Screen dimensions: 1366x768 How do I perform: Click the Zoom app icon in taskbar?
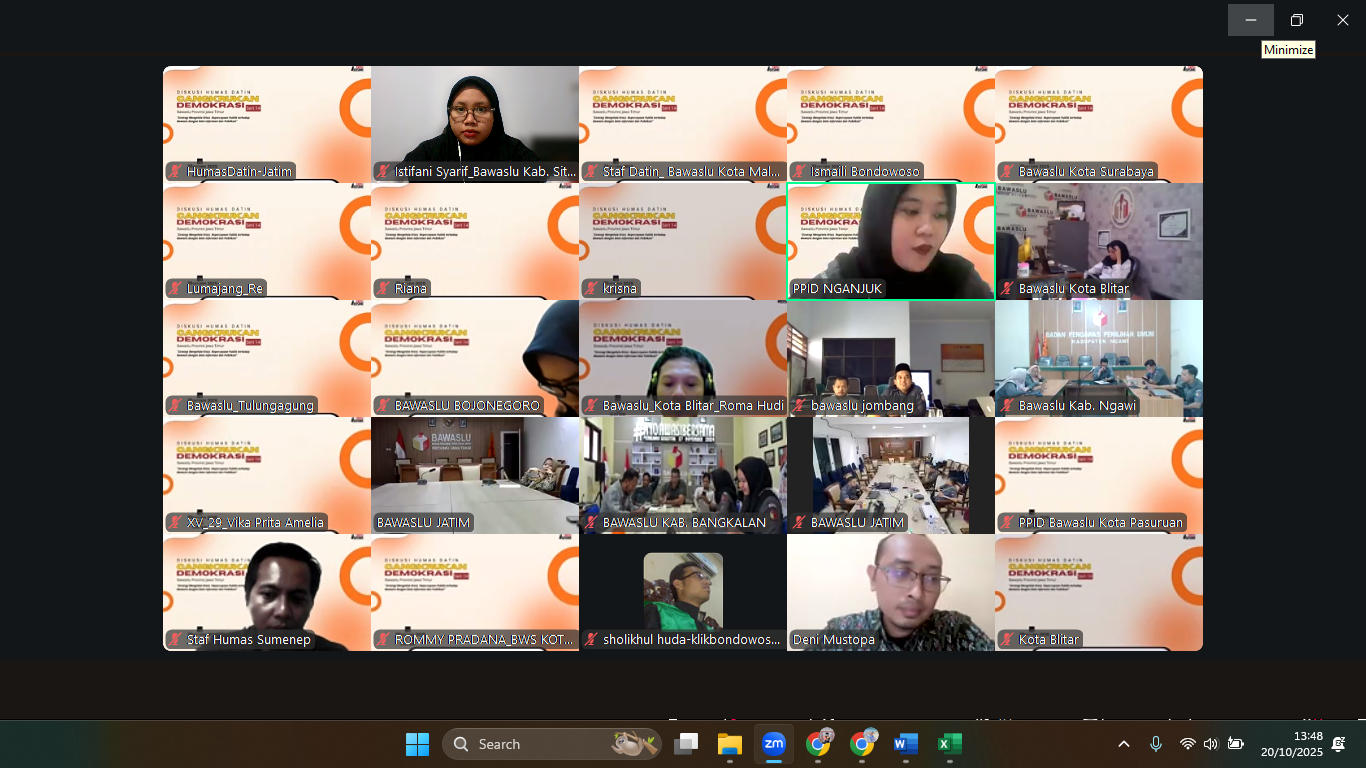point(773,744)
